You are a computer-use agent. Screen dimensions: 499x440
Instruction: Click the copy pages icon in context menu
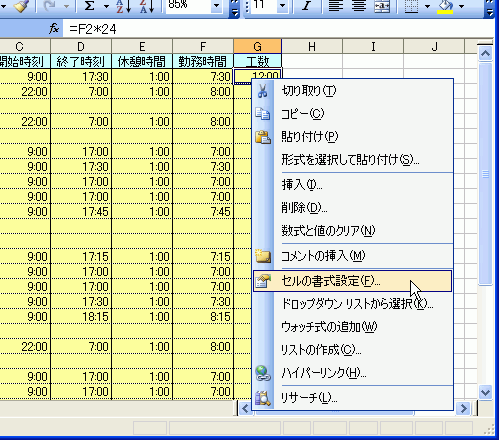[263, 114]
